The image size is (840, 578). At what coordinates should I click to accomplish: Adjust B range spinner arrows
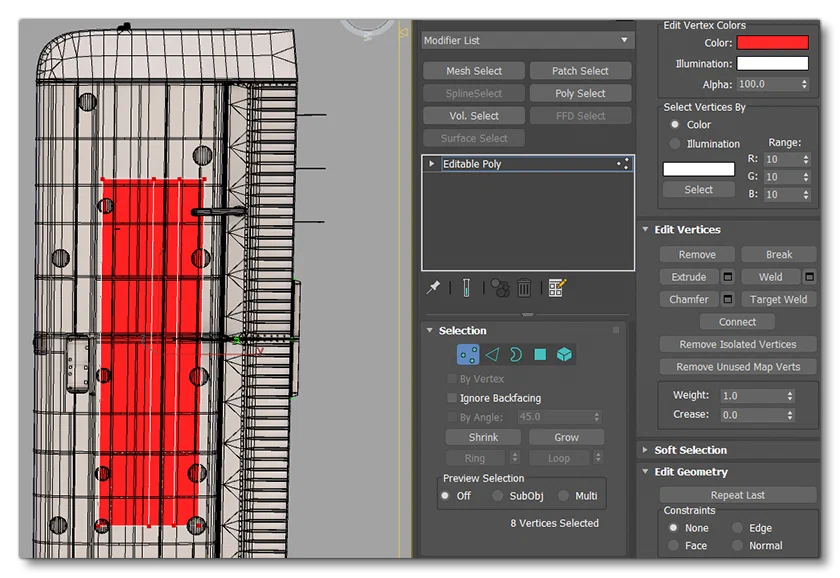click(806, 194)
